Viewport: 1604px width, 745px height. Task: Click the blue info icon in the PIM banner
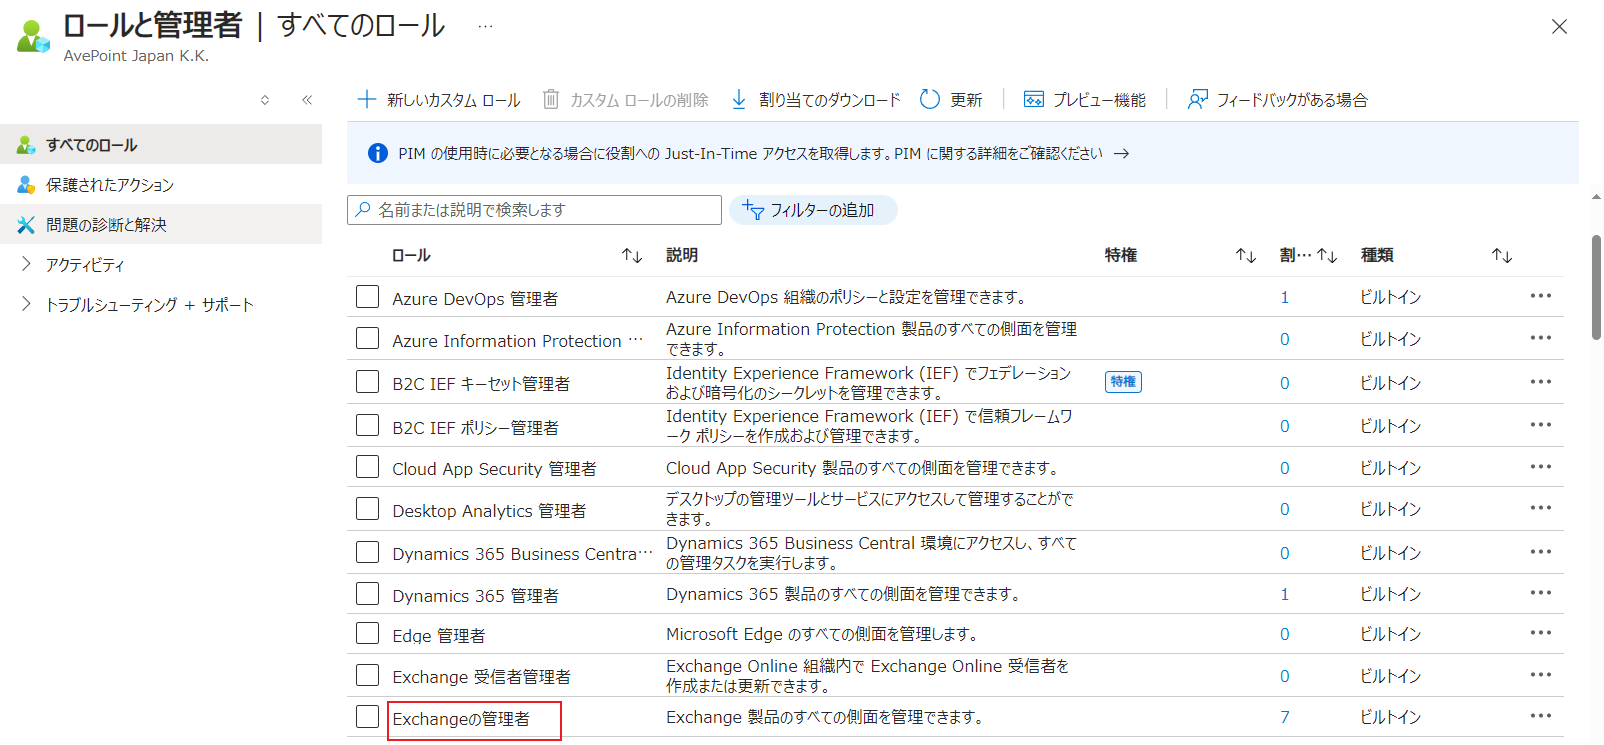[x=378, y=153]
